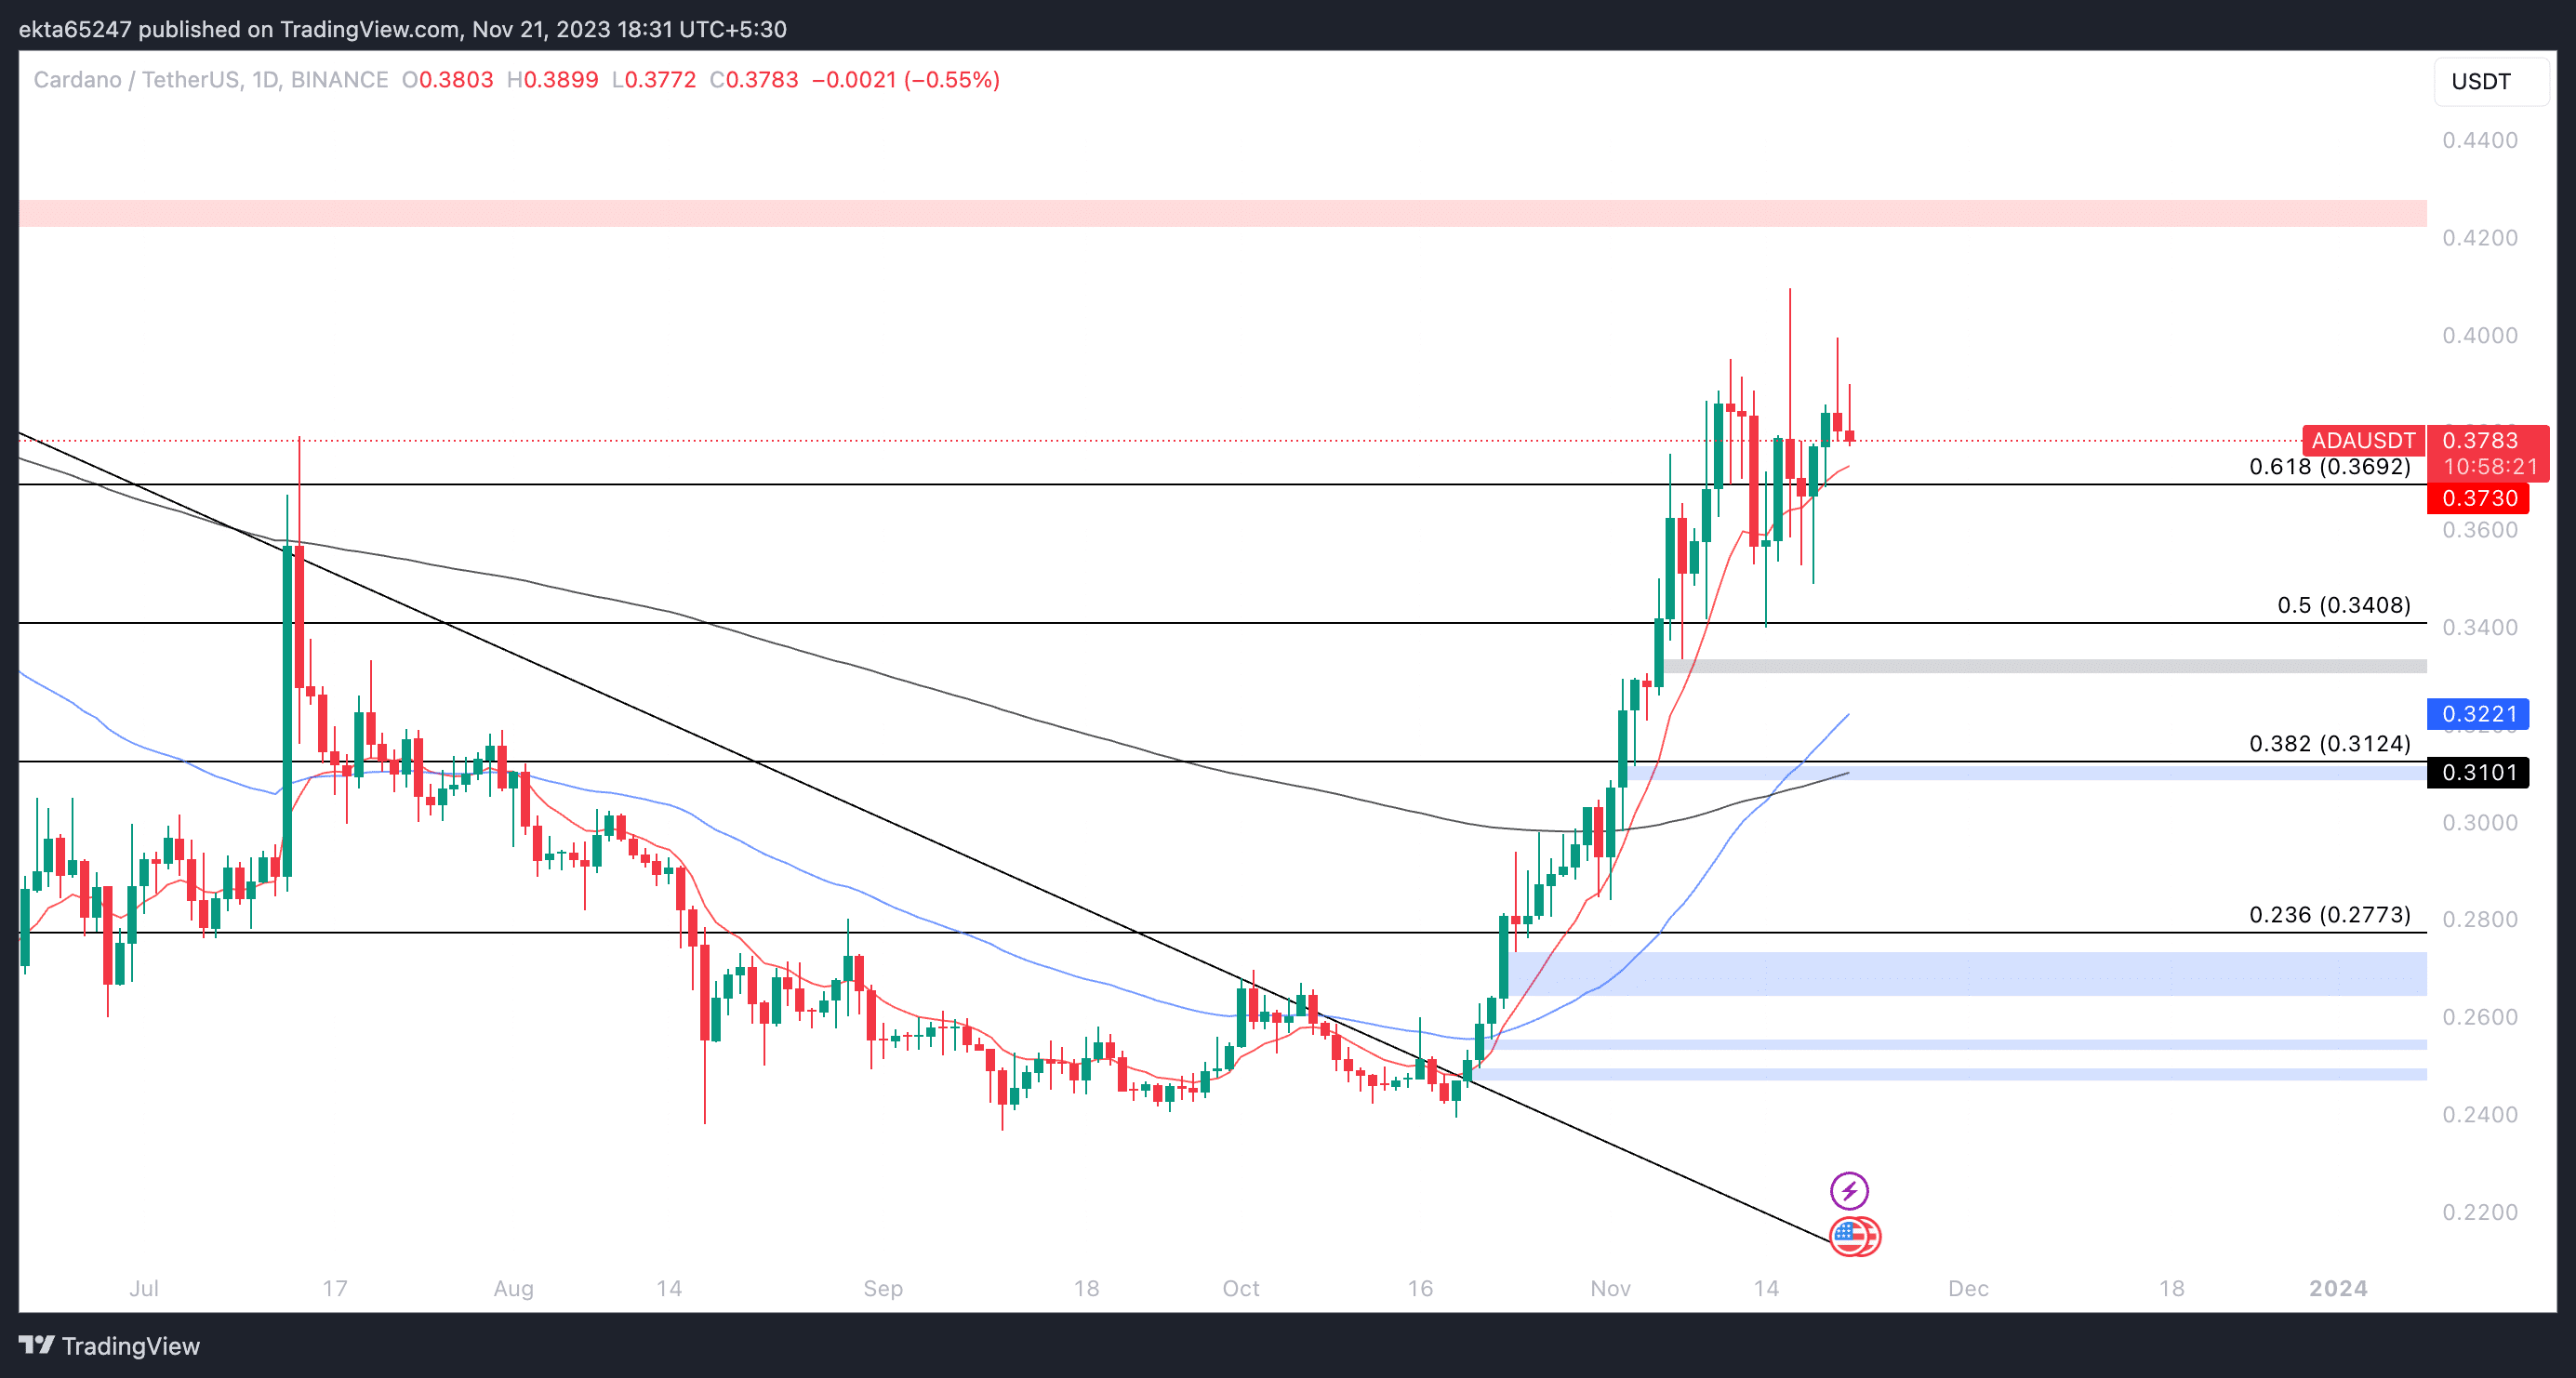This screenshot has width=2576, height=1378.
Task: Click the blue 0.3221 price label
Action: tap(2478, 714)
